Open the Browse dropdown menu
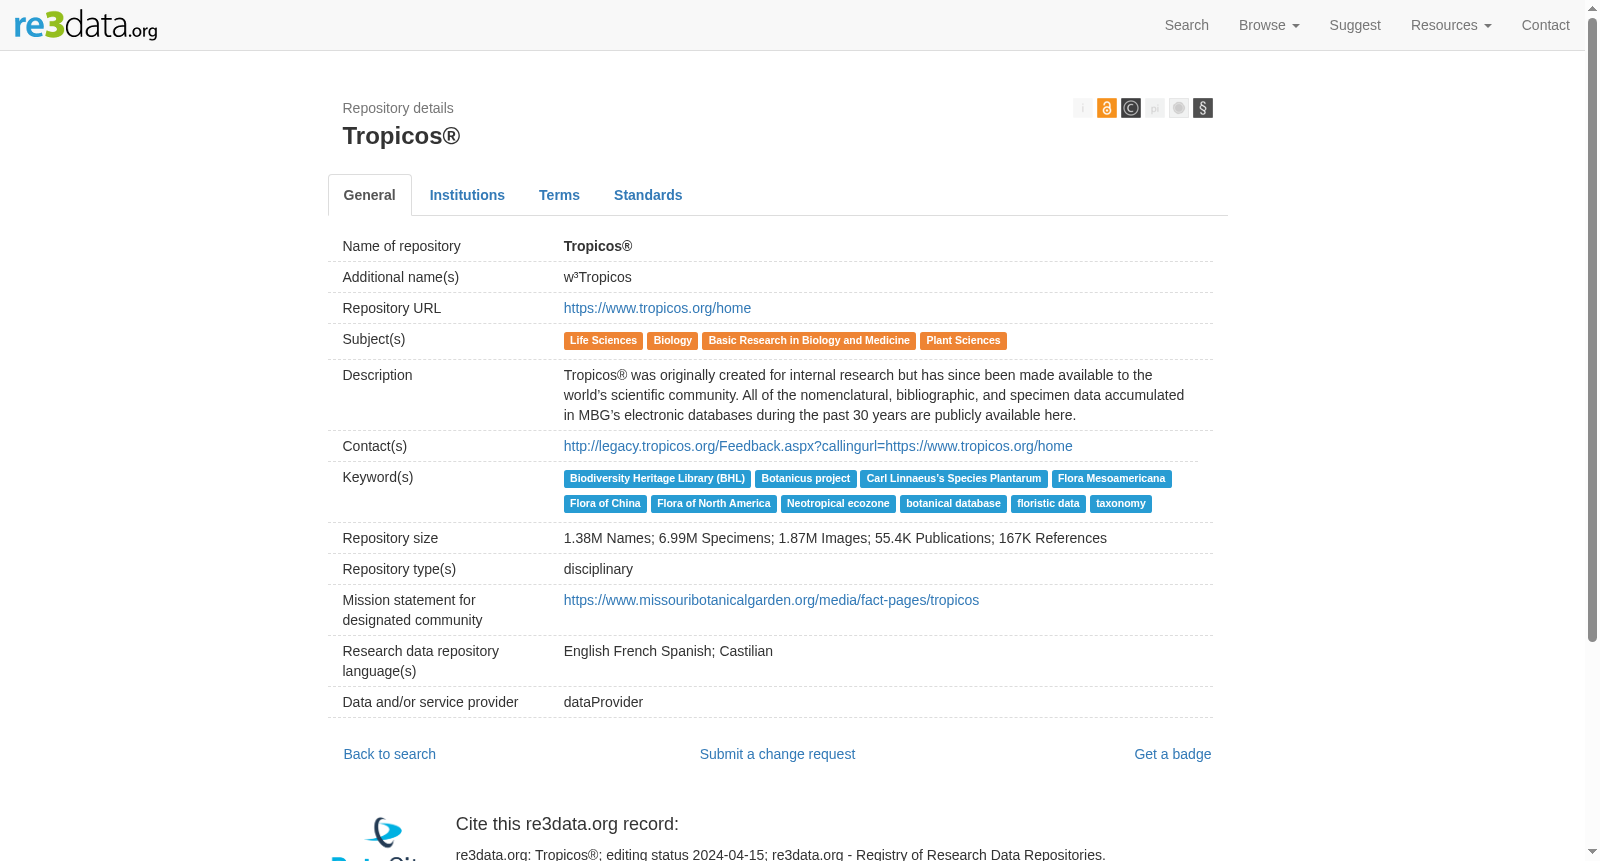Image resolution: width=1600 pixels, height=861 pixels. (x=1269, y=25)
